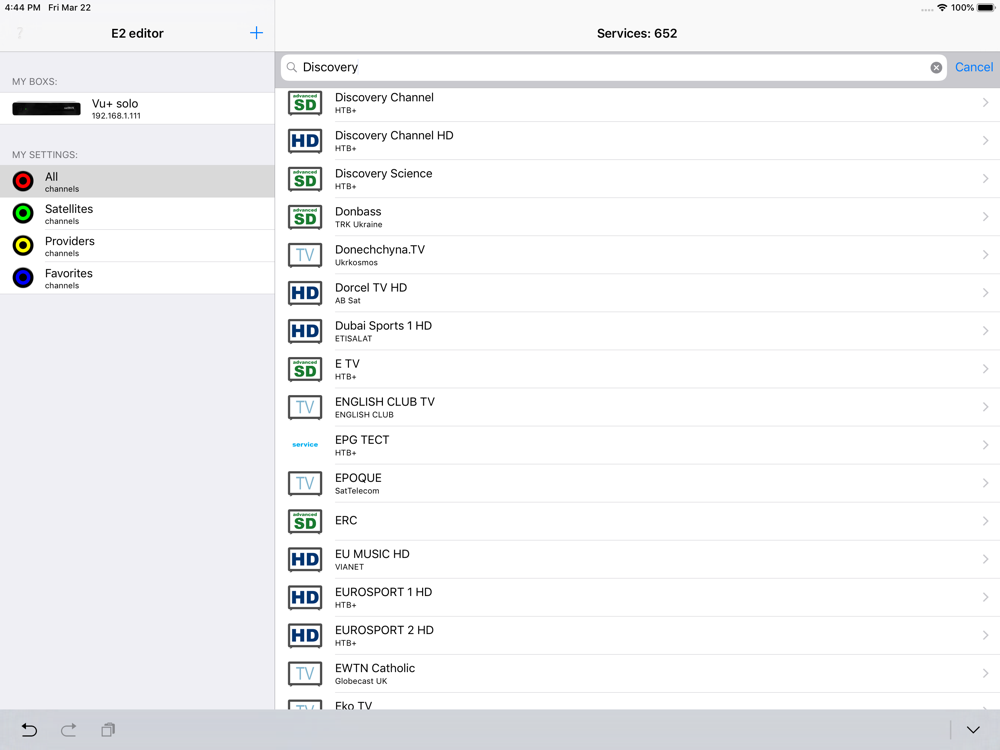The height and width of the screenshot is (750, 1000).
Task: Click SD icon for Discovery Channel
Action: click(x=305, y=103)
